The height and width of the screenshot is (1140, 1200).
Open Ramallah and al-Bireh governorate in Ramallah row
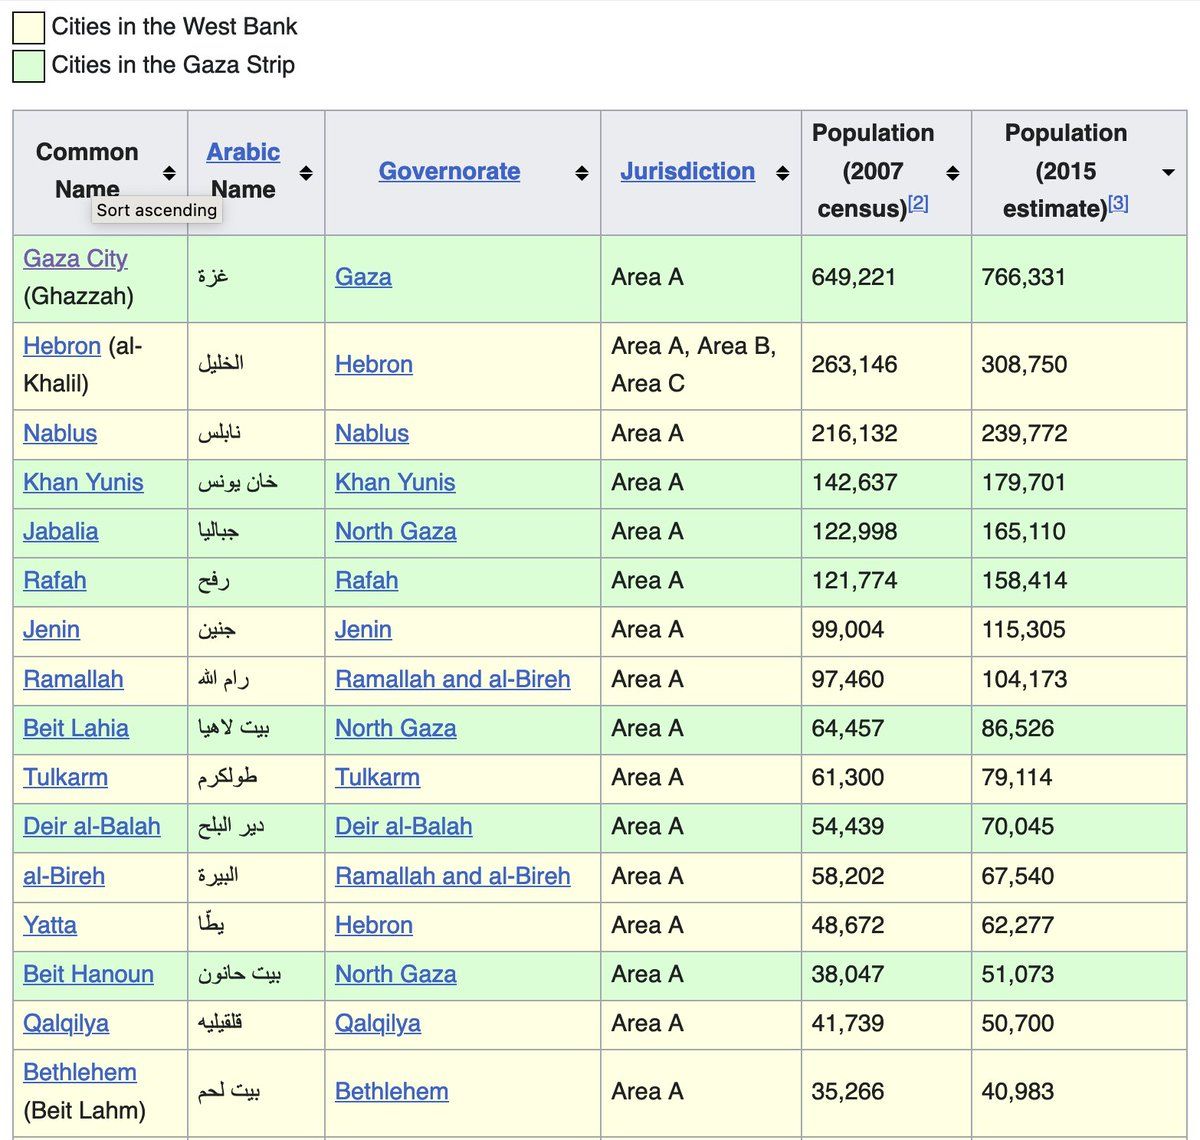[x=452, y=679]
